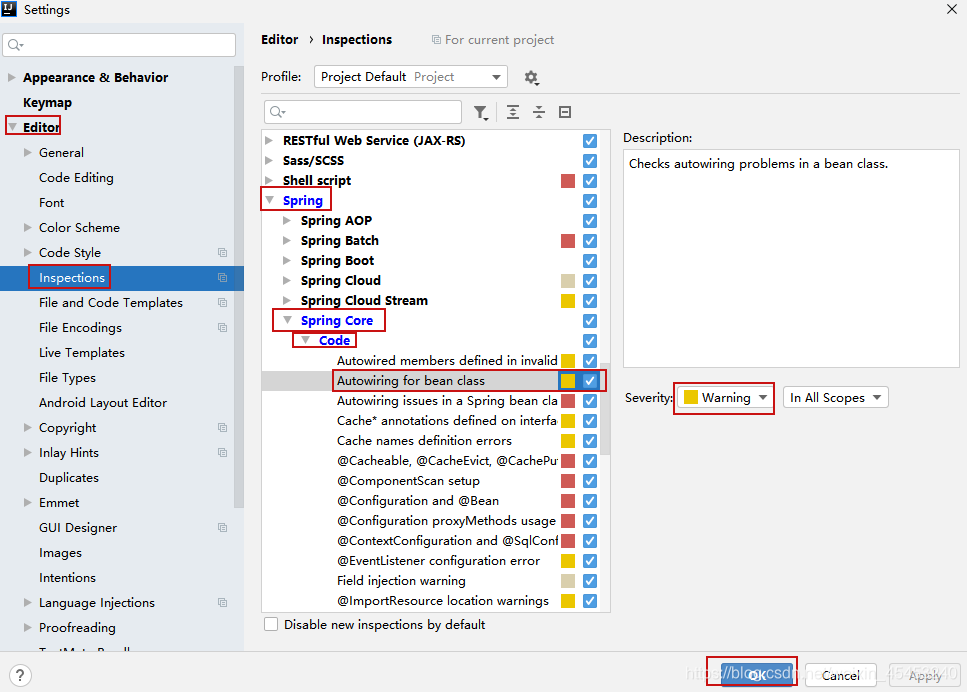Toggle the Field injection warning checkbox
The image size is (967, 692).
pos(590,581)
